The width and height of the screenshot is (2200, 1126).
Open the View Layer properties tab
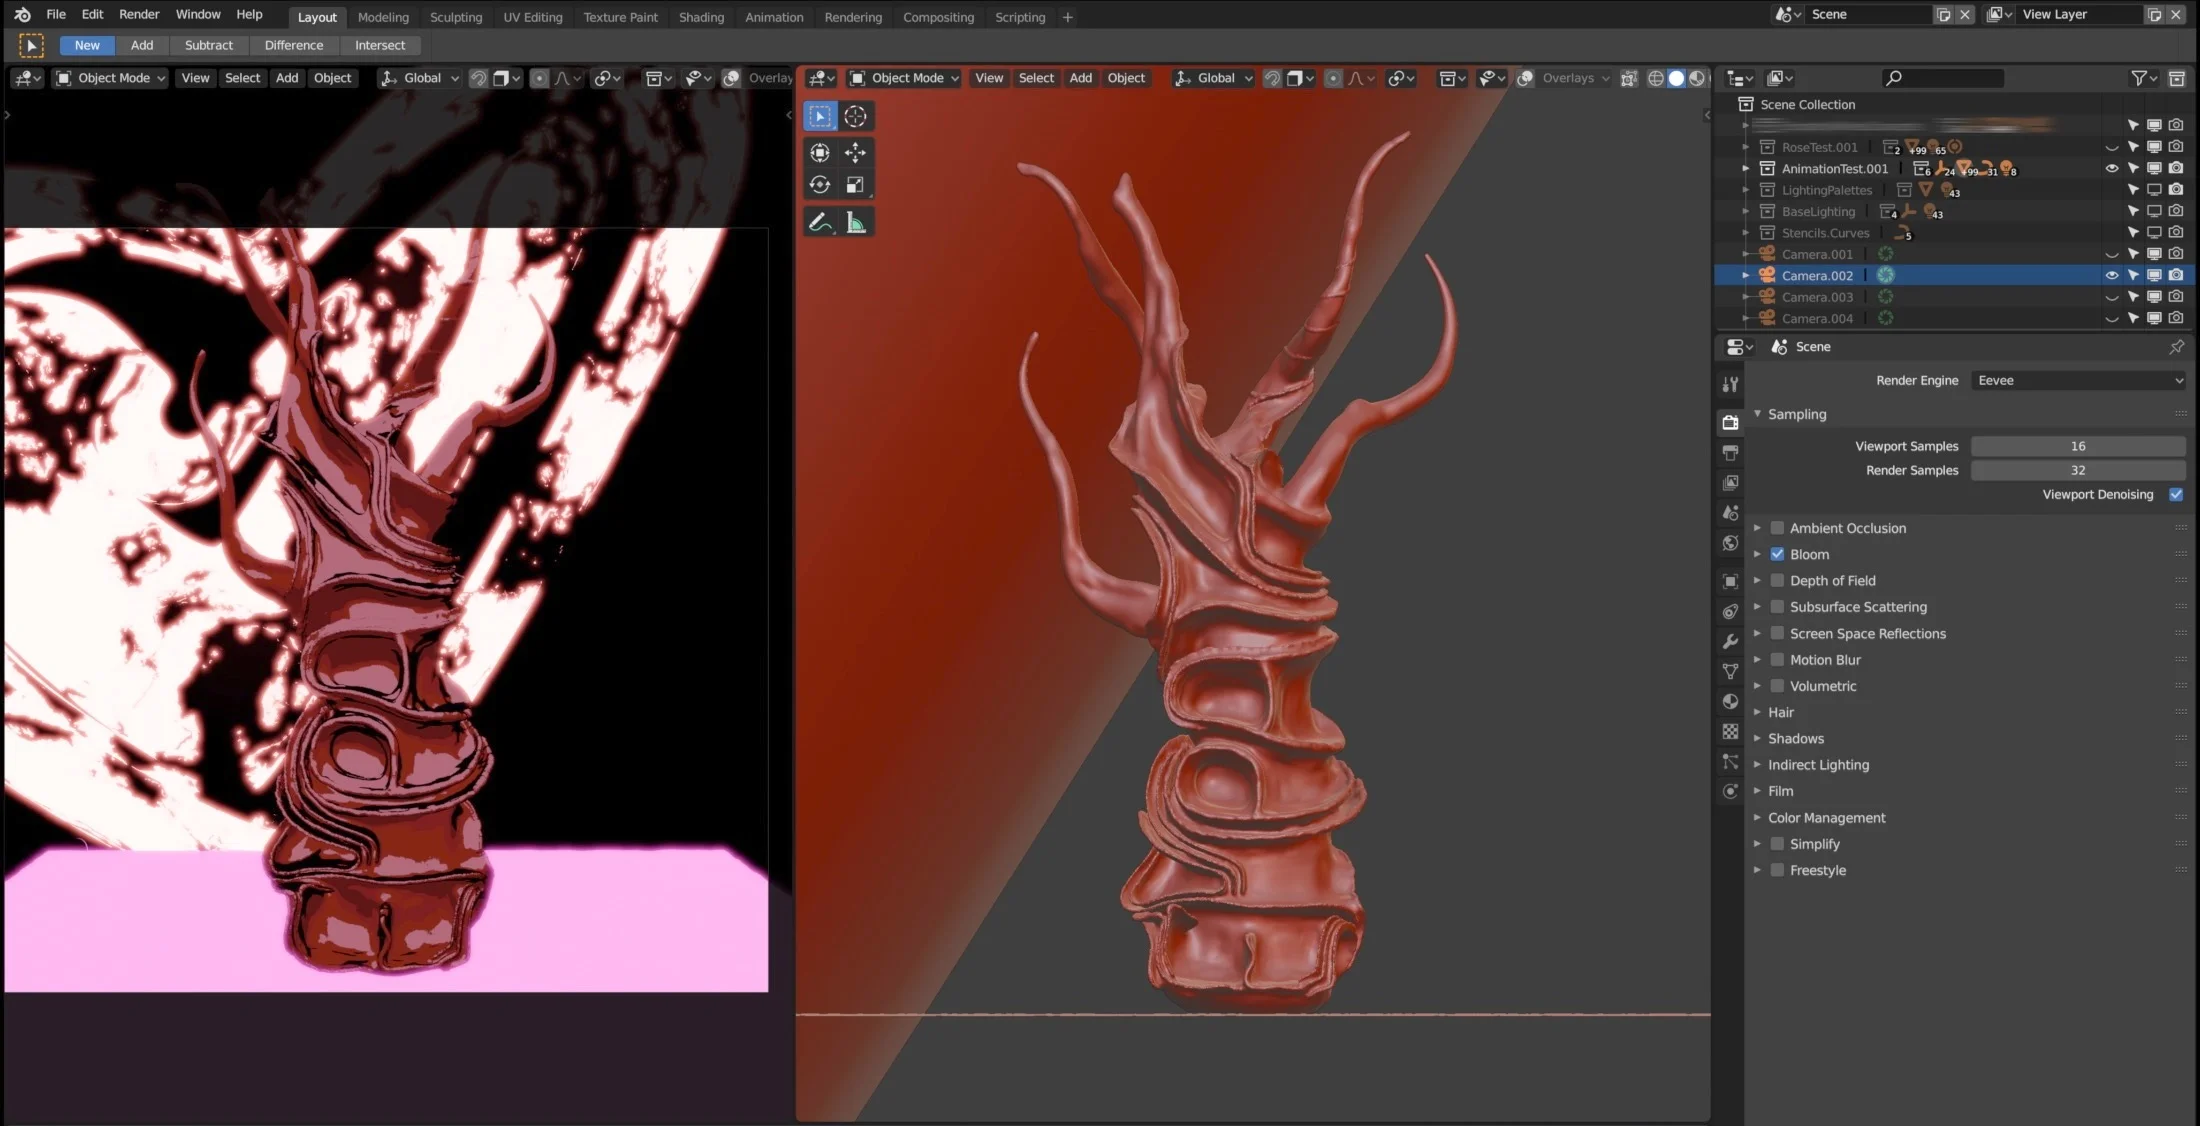click(1730, 482)
